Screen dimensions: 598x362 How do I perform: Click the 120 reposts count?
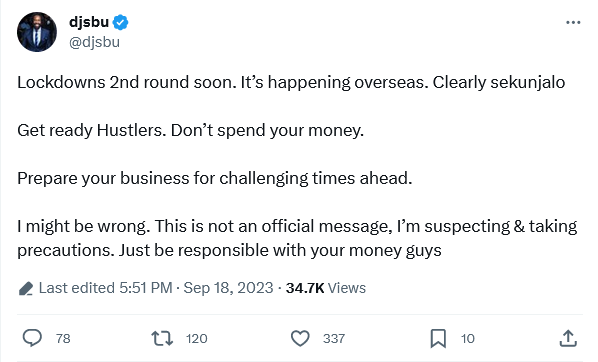(x=196, y=339)
